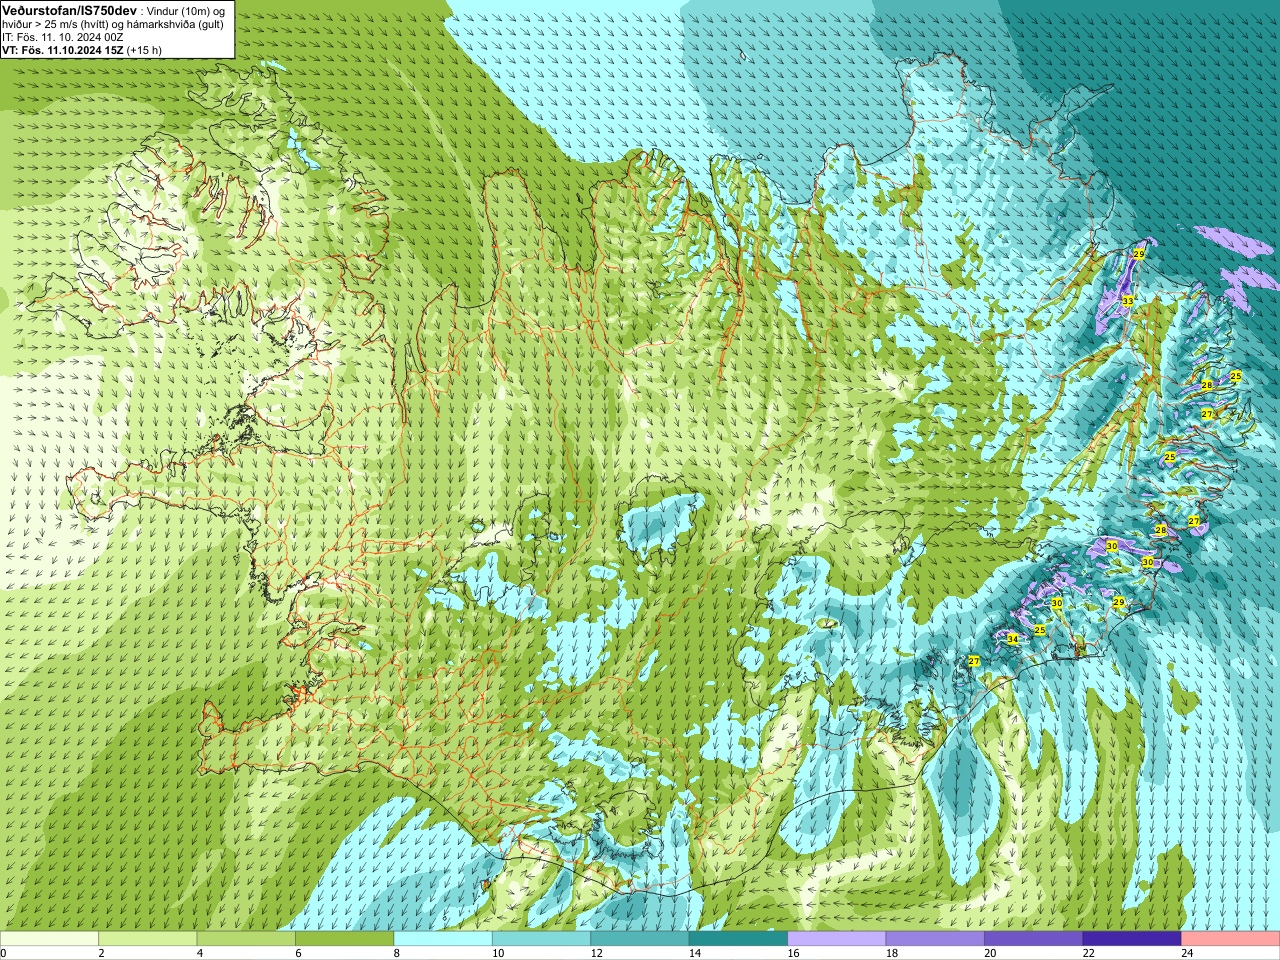Click the legend scale number 24
Viewport: 1280px width, 960px height.
1187,953
